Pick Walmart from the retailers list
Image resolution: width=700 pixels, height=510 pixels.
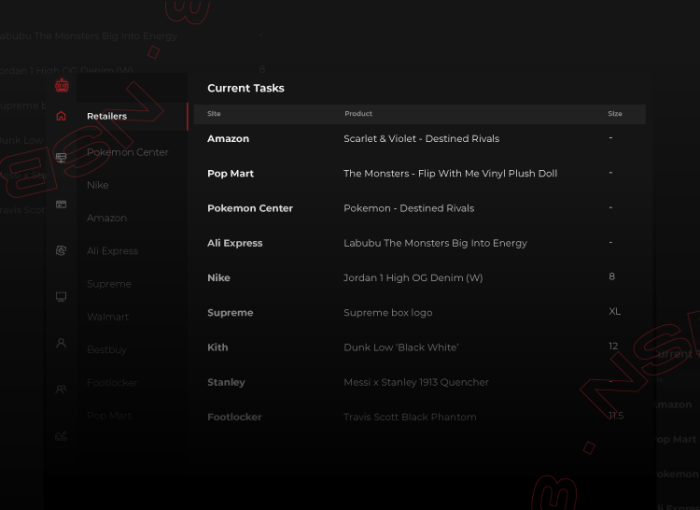[x=107, y=317]
